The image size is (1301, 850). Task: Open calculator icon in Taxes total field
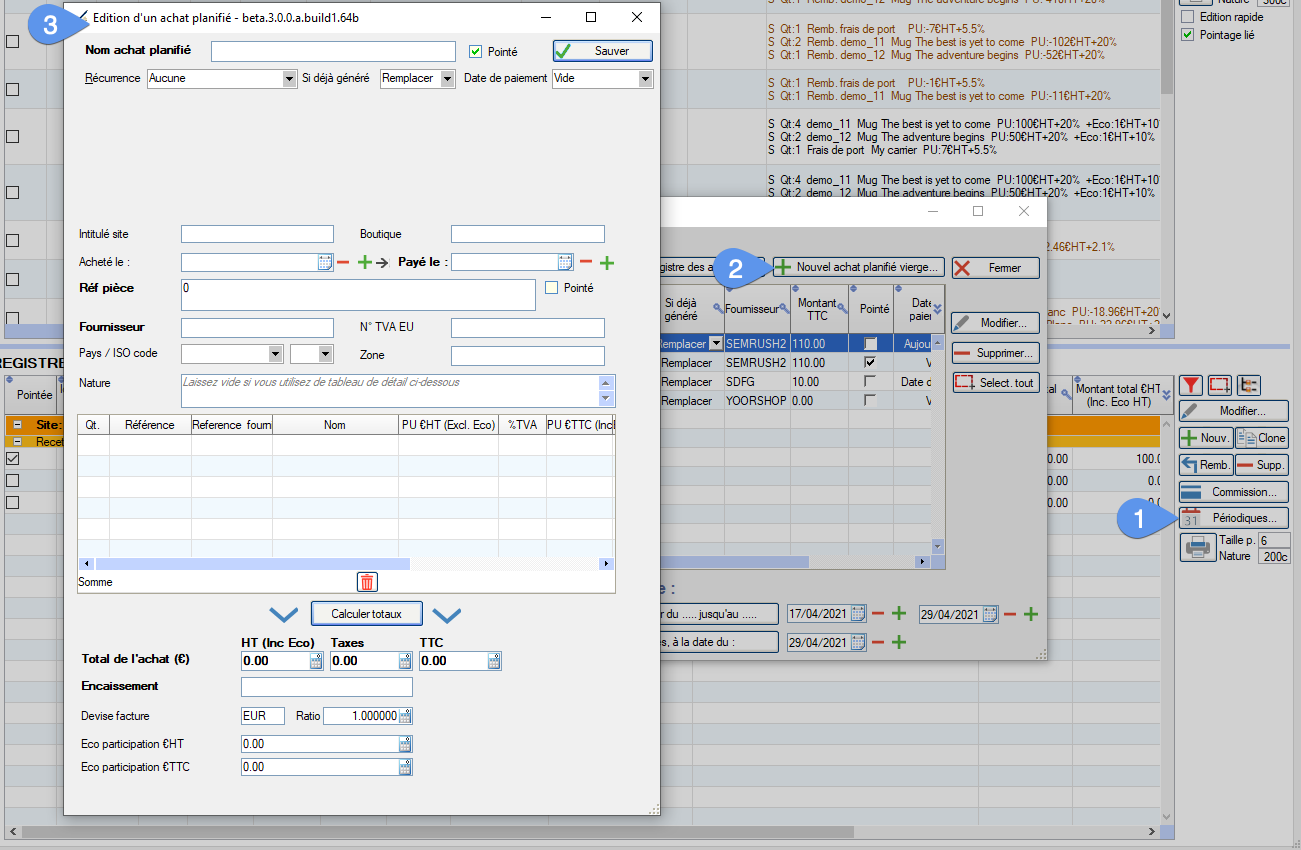[x=405, y=661]
